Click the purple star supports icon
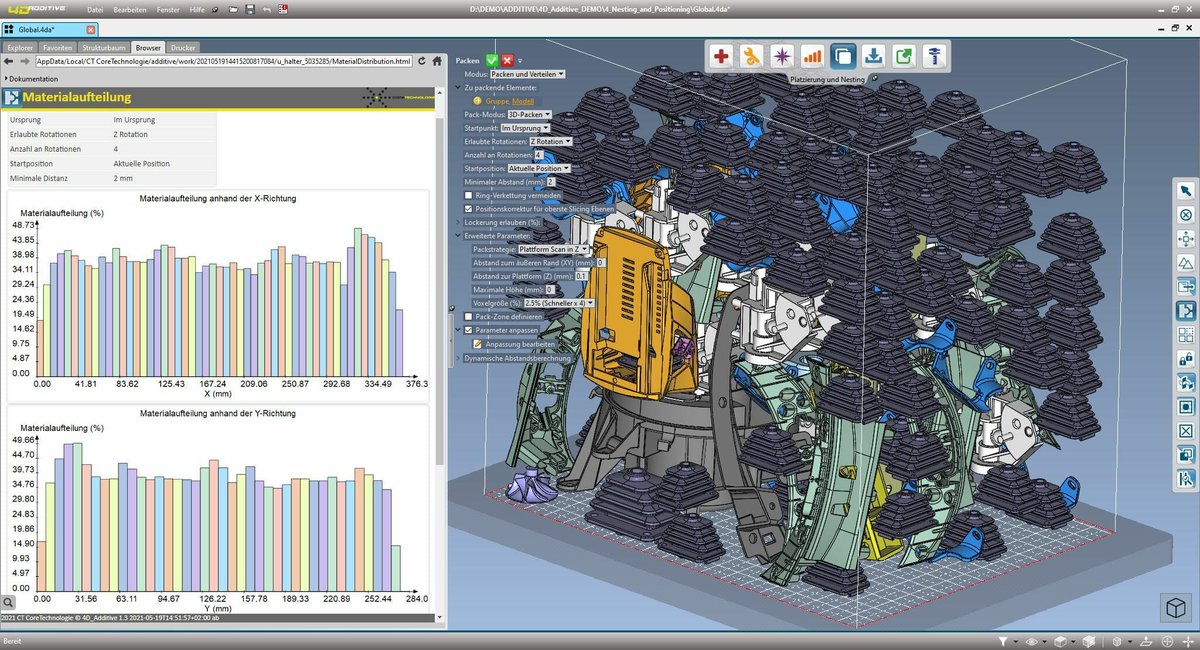The image size is (1200, 650). [x=782, y=56]
